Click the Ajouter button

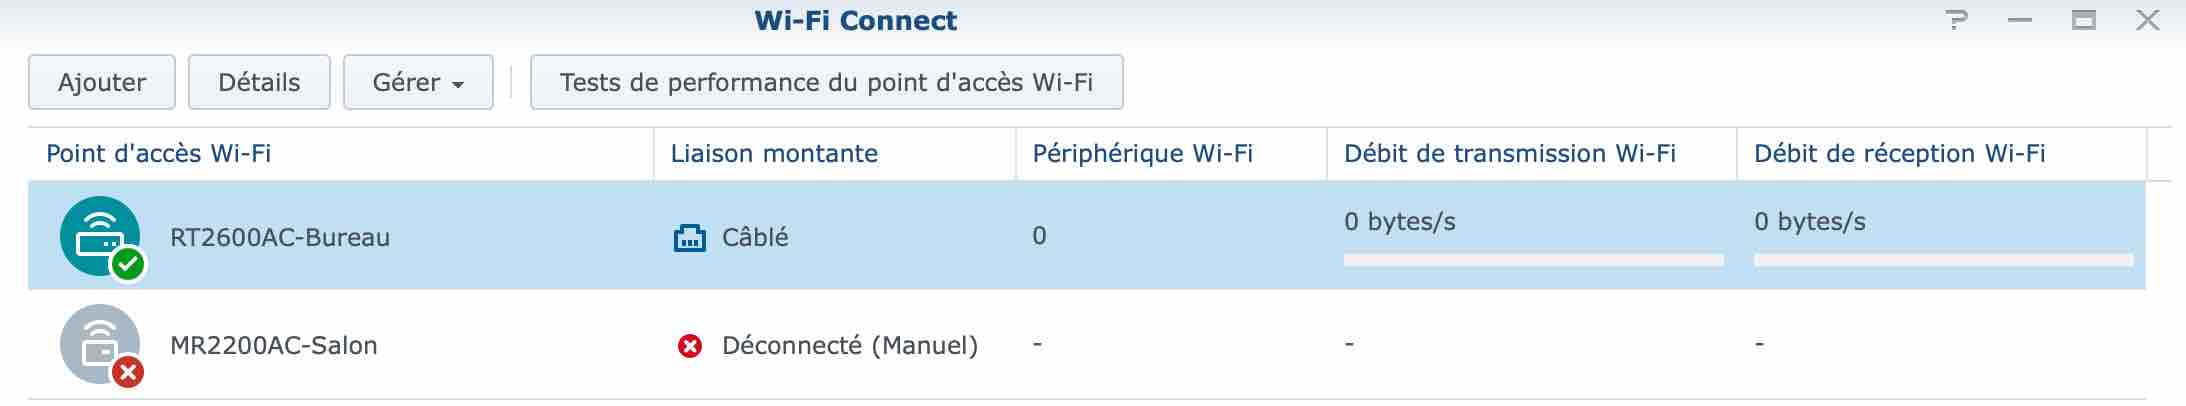click(x=102, y=82)
